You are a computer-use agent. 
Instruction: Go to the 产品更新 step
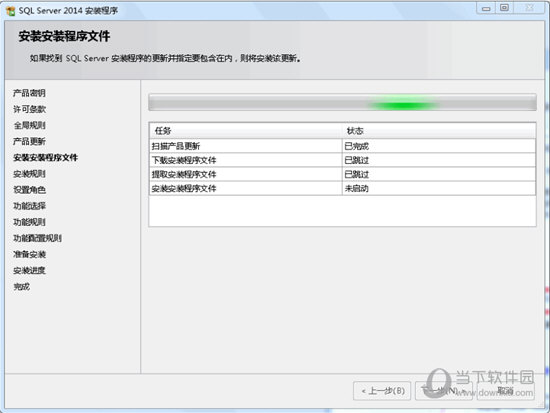(29, 141)
